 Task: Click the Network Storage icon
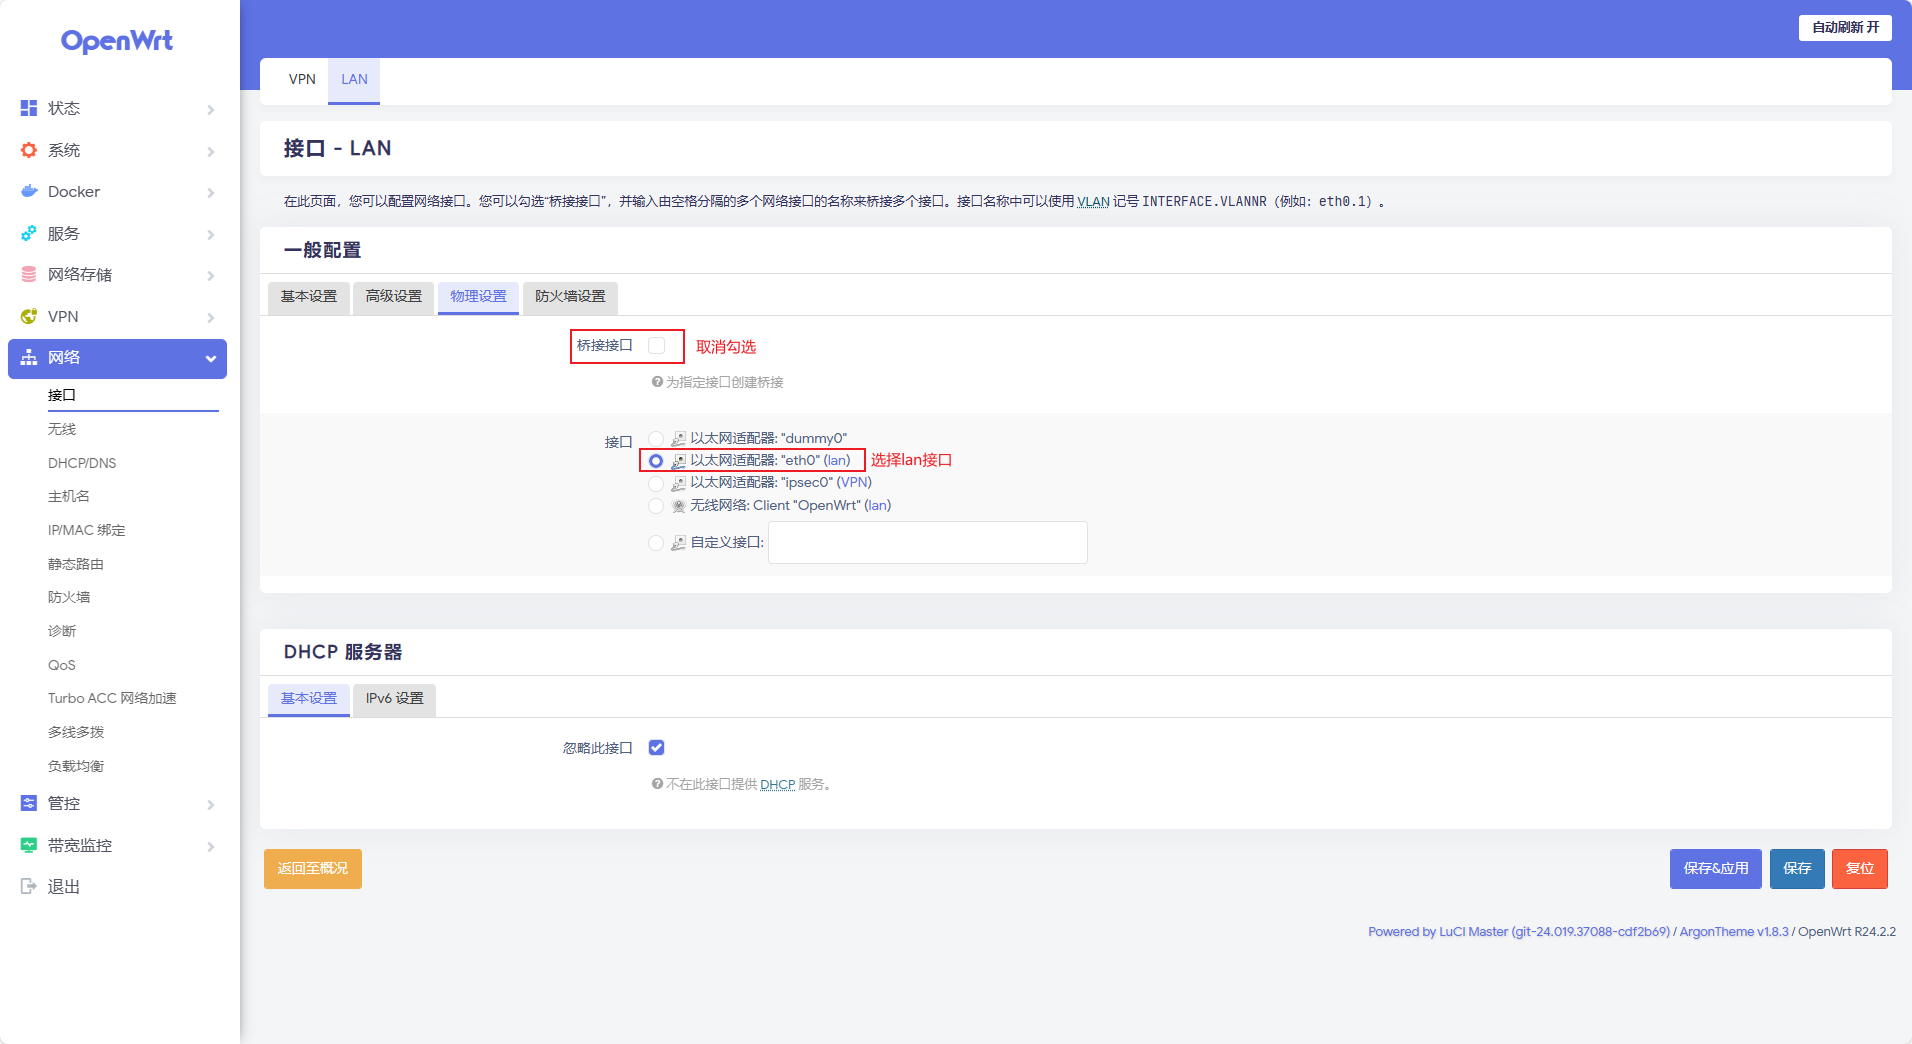click(x=29, y=274)
